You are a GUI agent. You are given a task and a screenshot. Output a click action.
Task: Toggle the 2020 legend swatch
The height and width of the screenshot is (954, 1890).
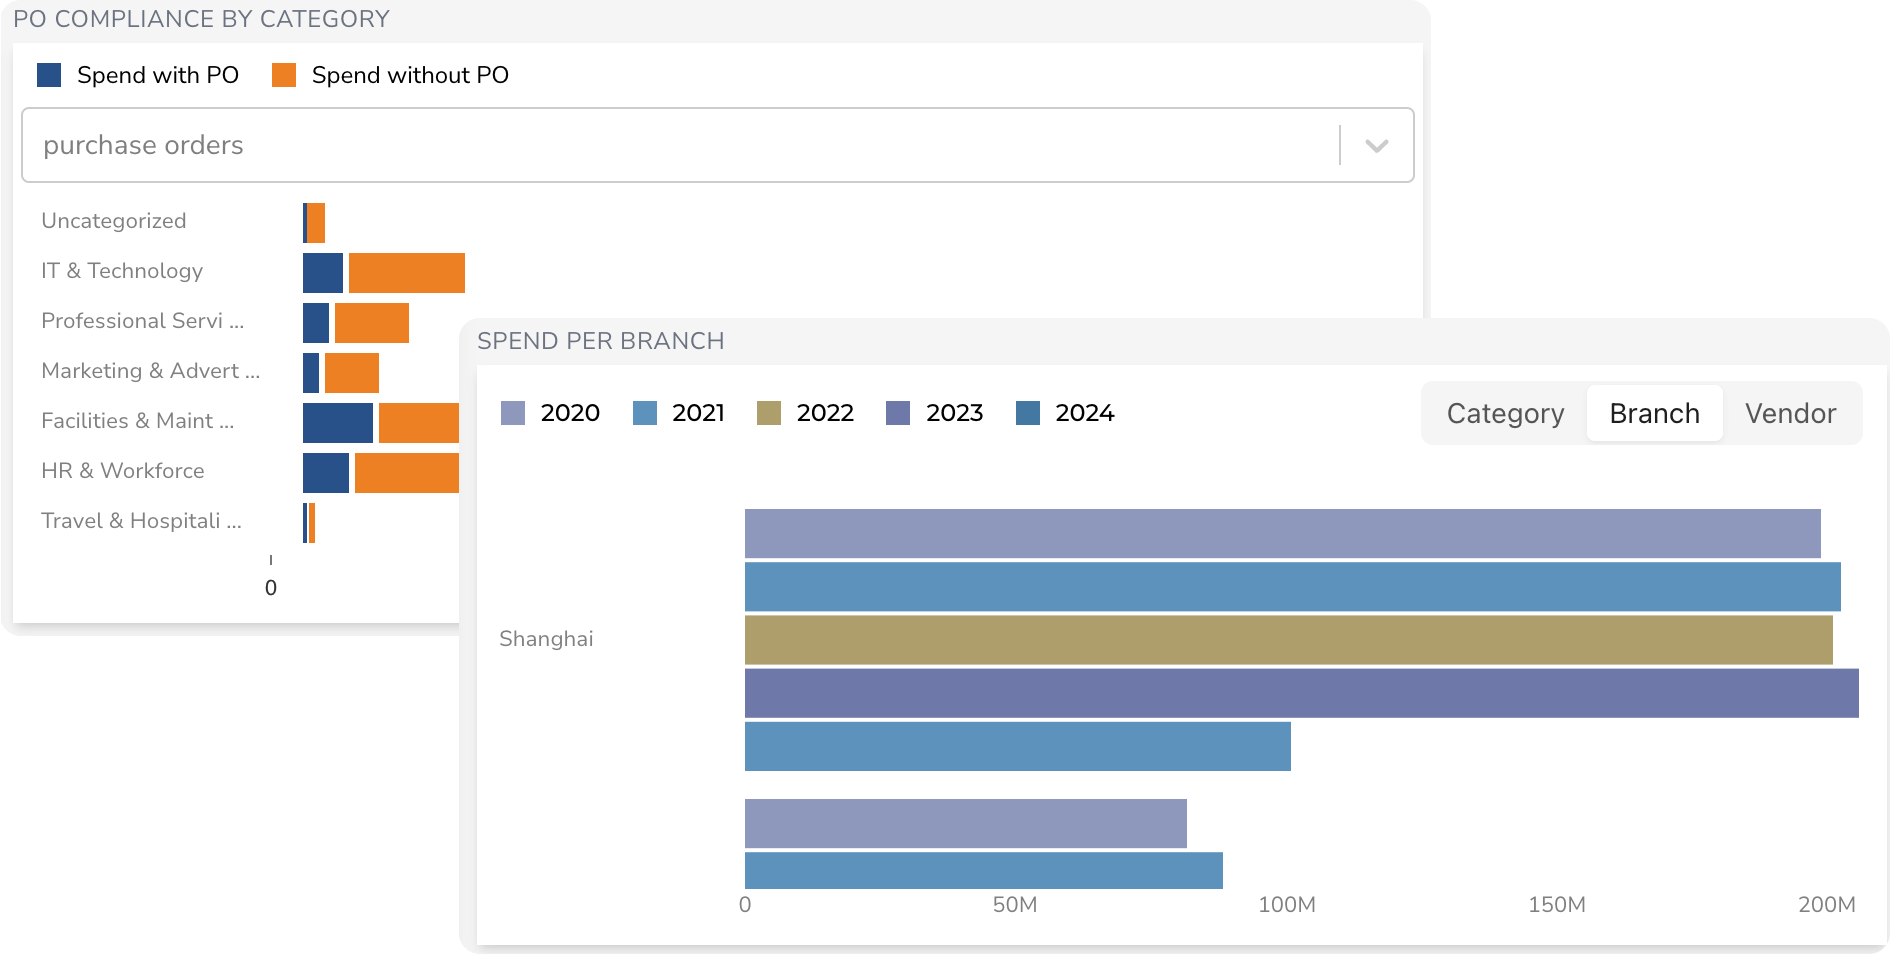tap(513, 413)
